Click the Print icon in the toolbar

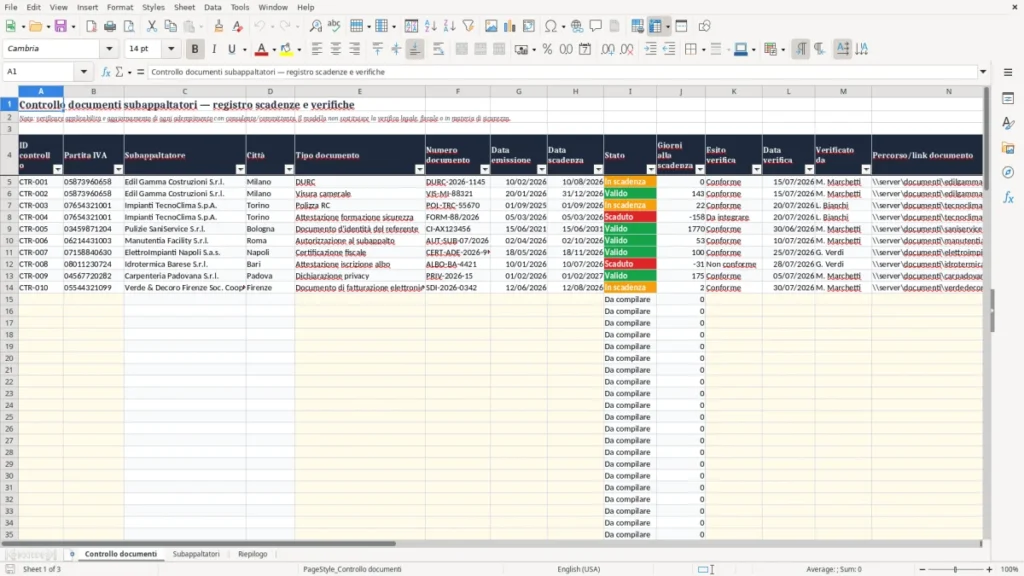(x=110, y=26)
